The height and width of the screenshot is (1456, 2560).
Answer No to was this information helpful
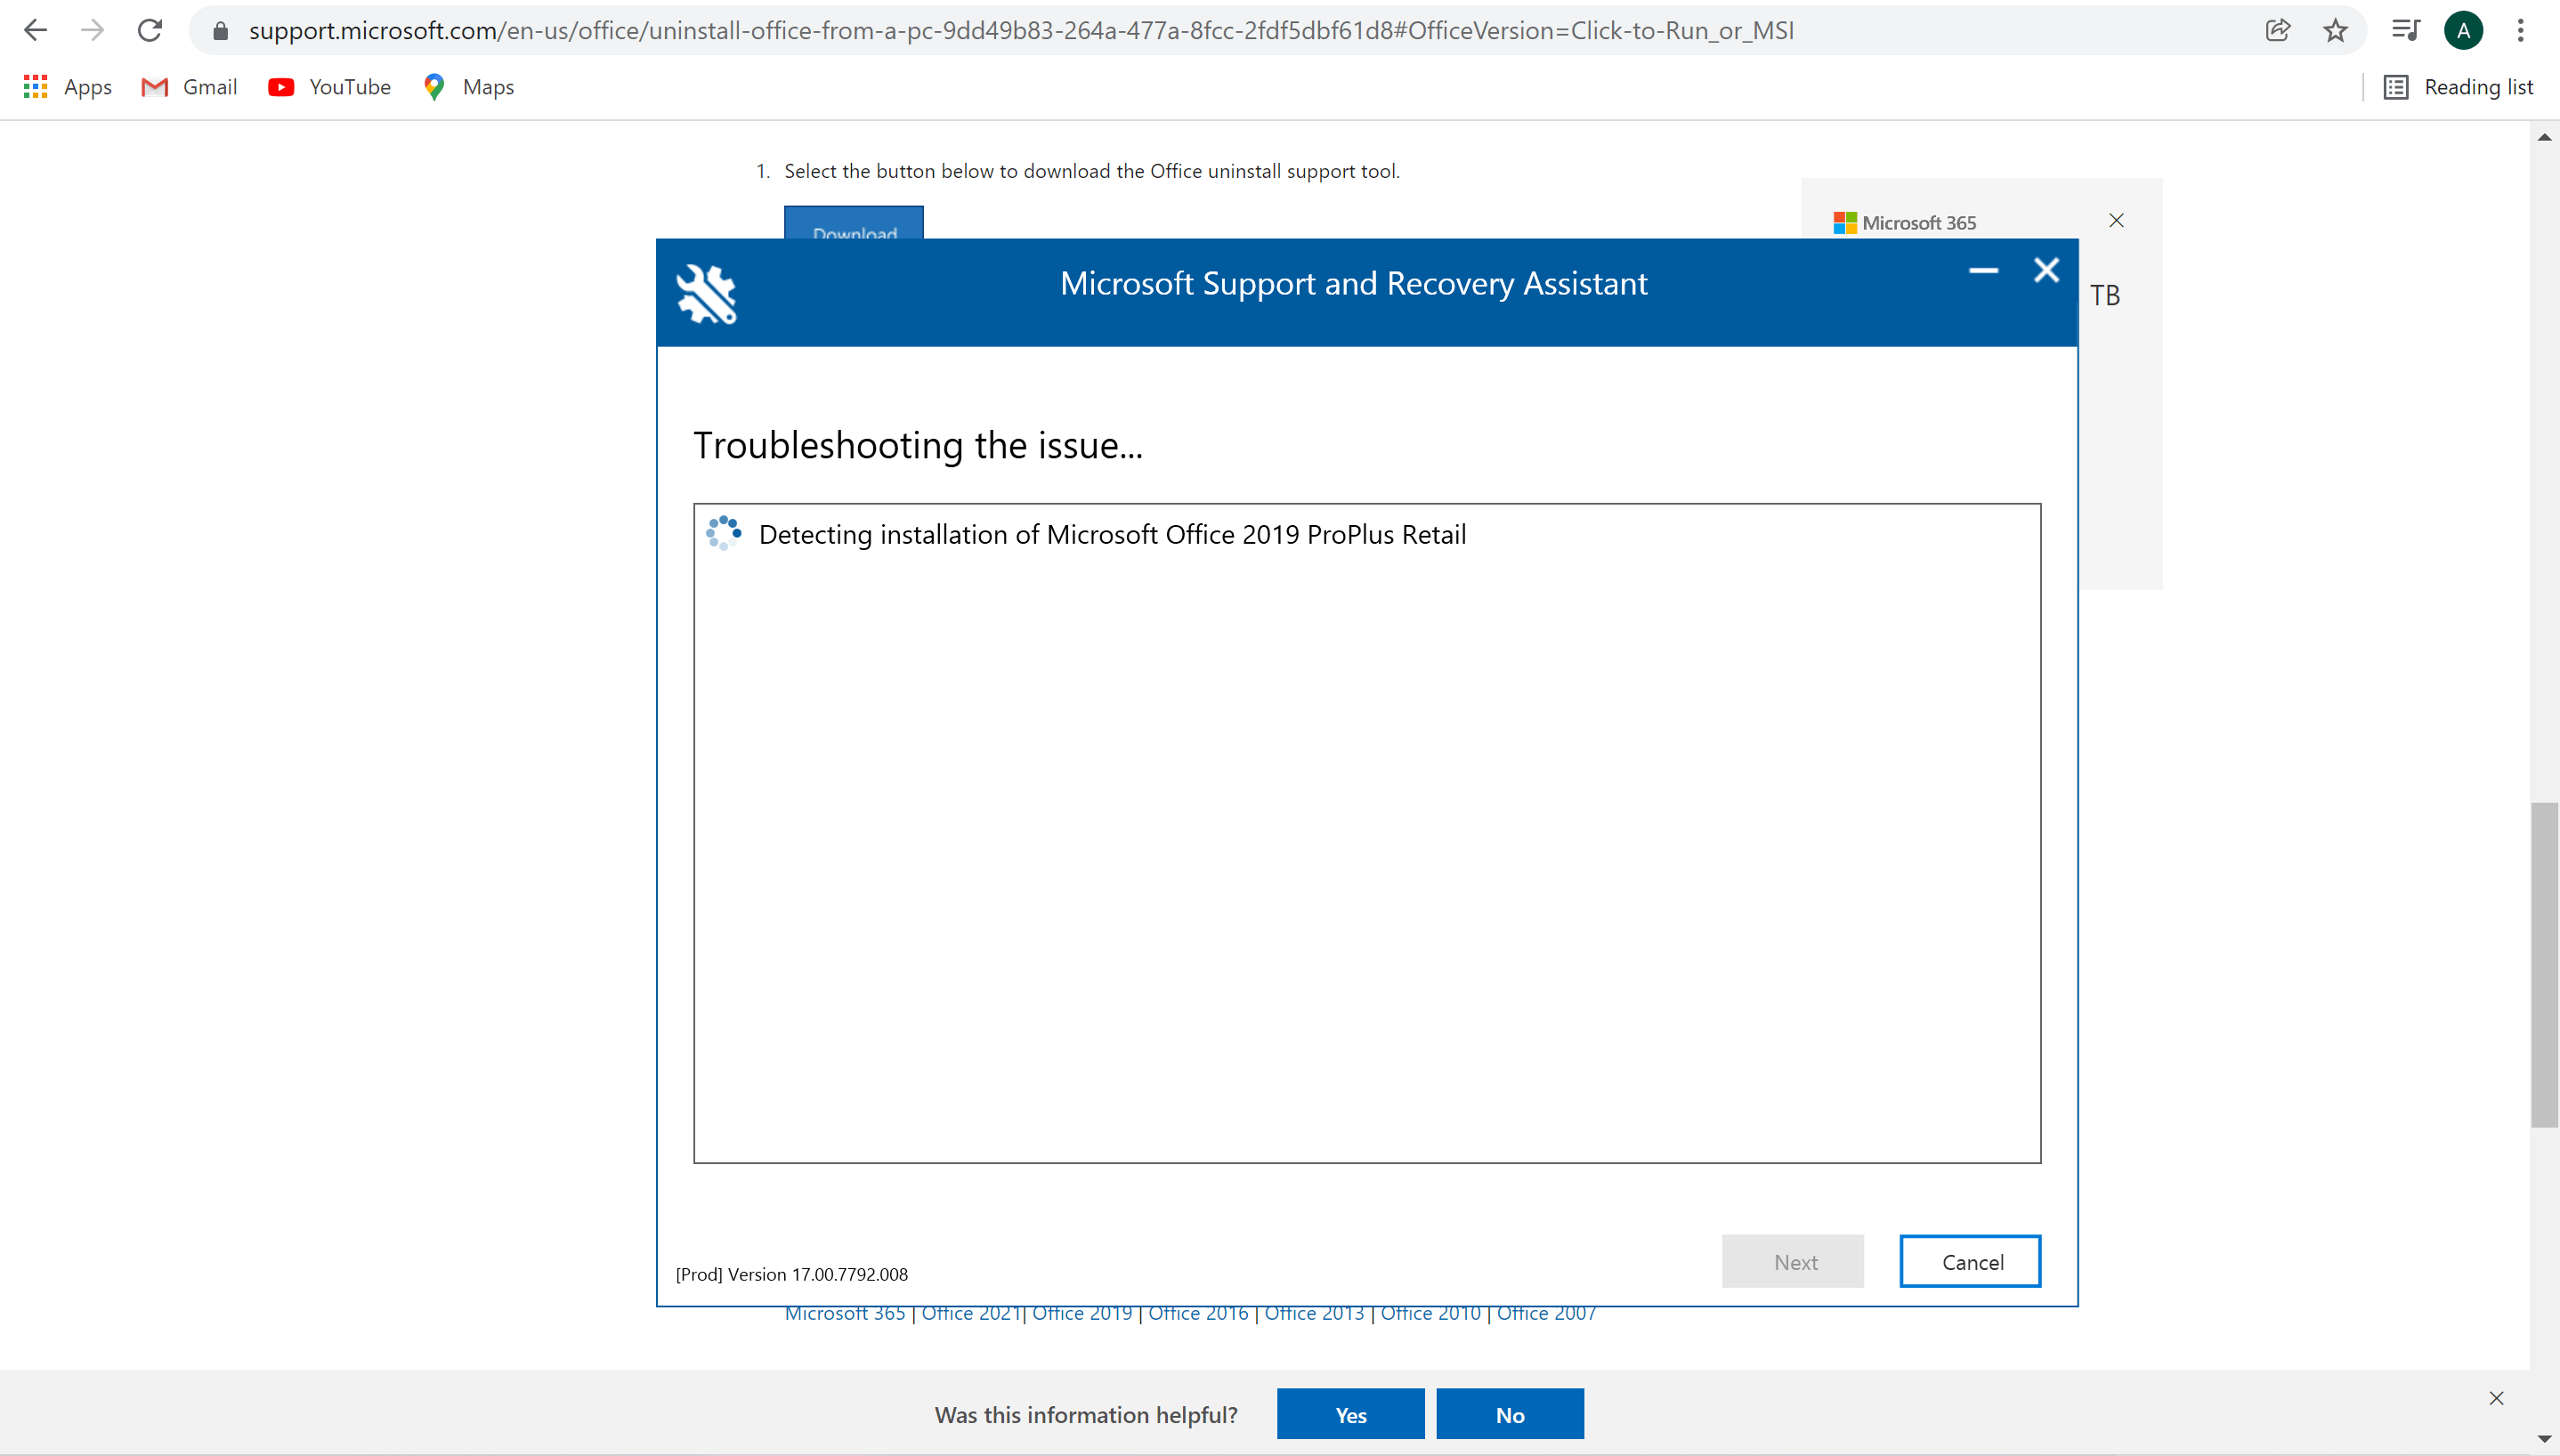(x=1510, y=1414)
